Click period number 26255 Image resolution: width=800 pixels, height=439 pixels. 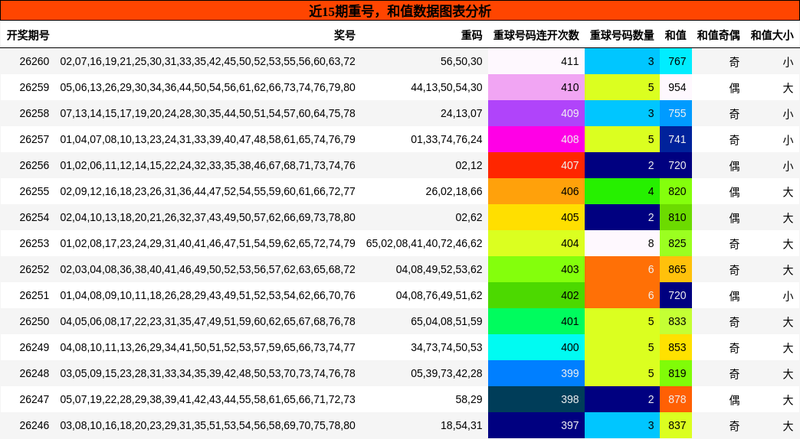[x=34, y=191]
